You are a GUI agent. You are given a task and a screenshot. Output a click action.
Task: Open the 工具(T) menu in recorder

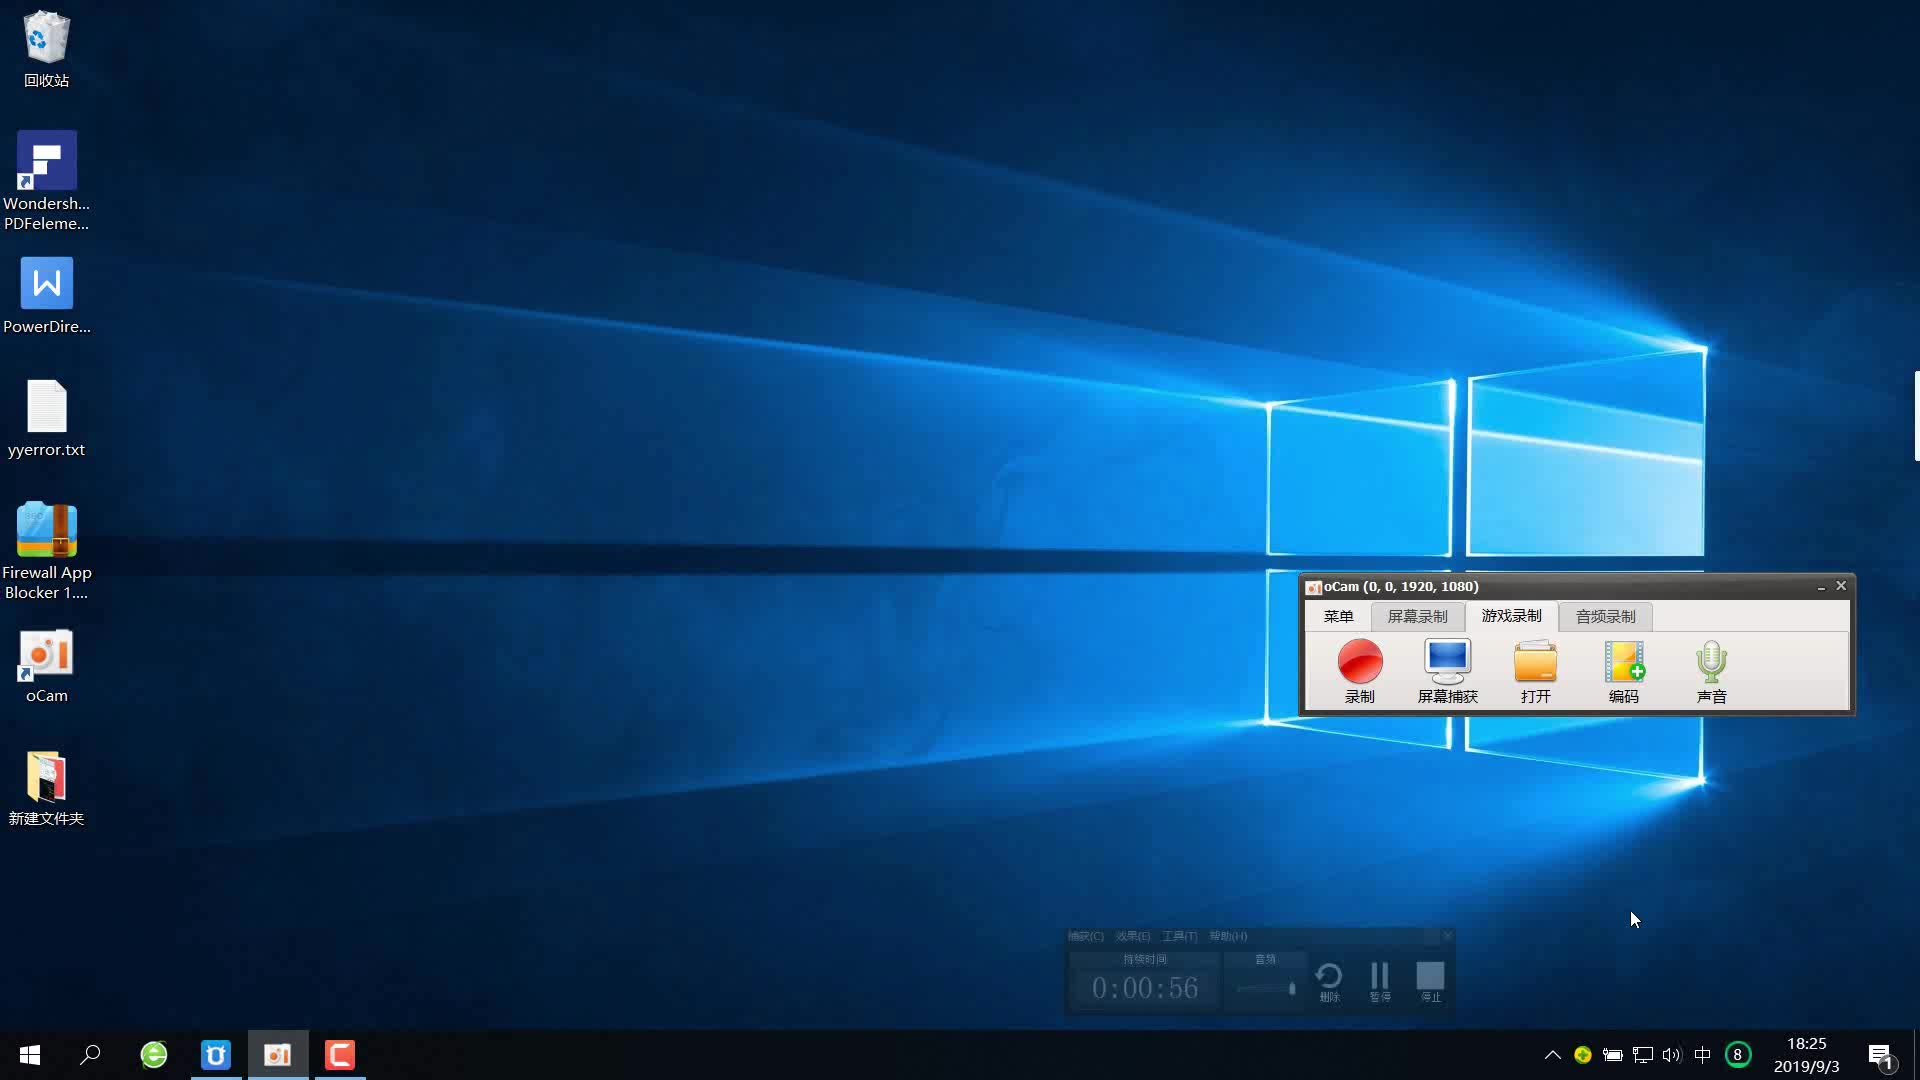[x=1179, y=936]
